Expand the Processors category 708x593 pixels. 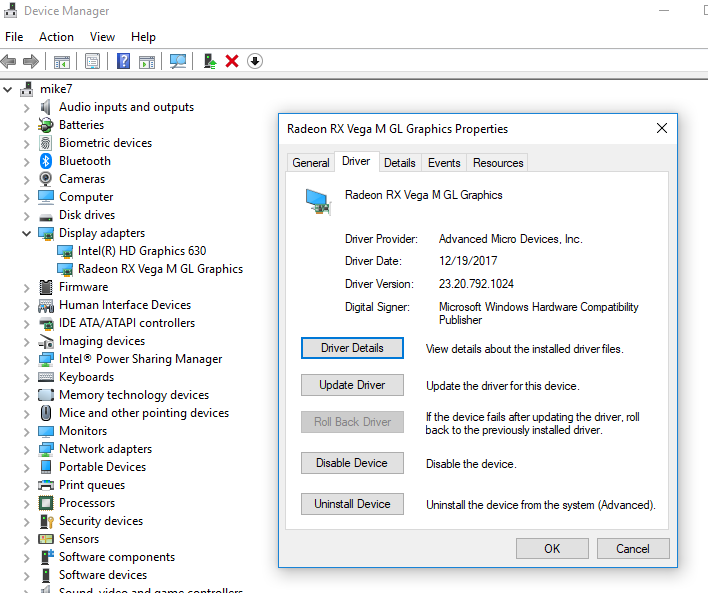coord(26,503)
